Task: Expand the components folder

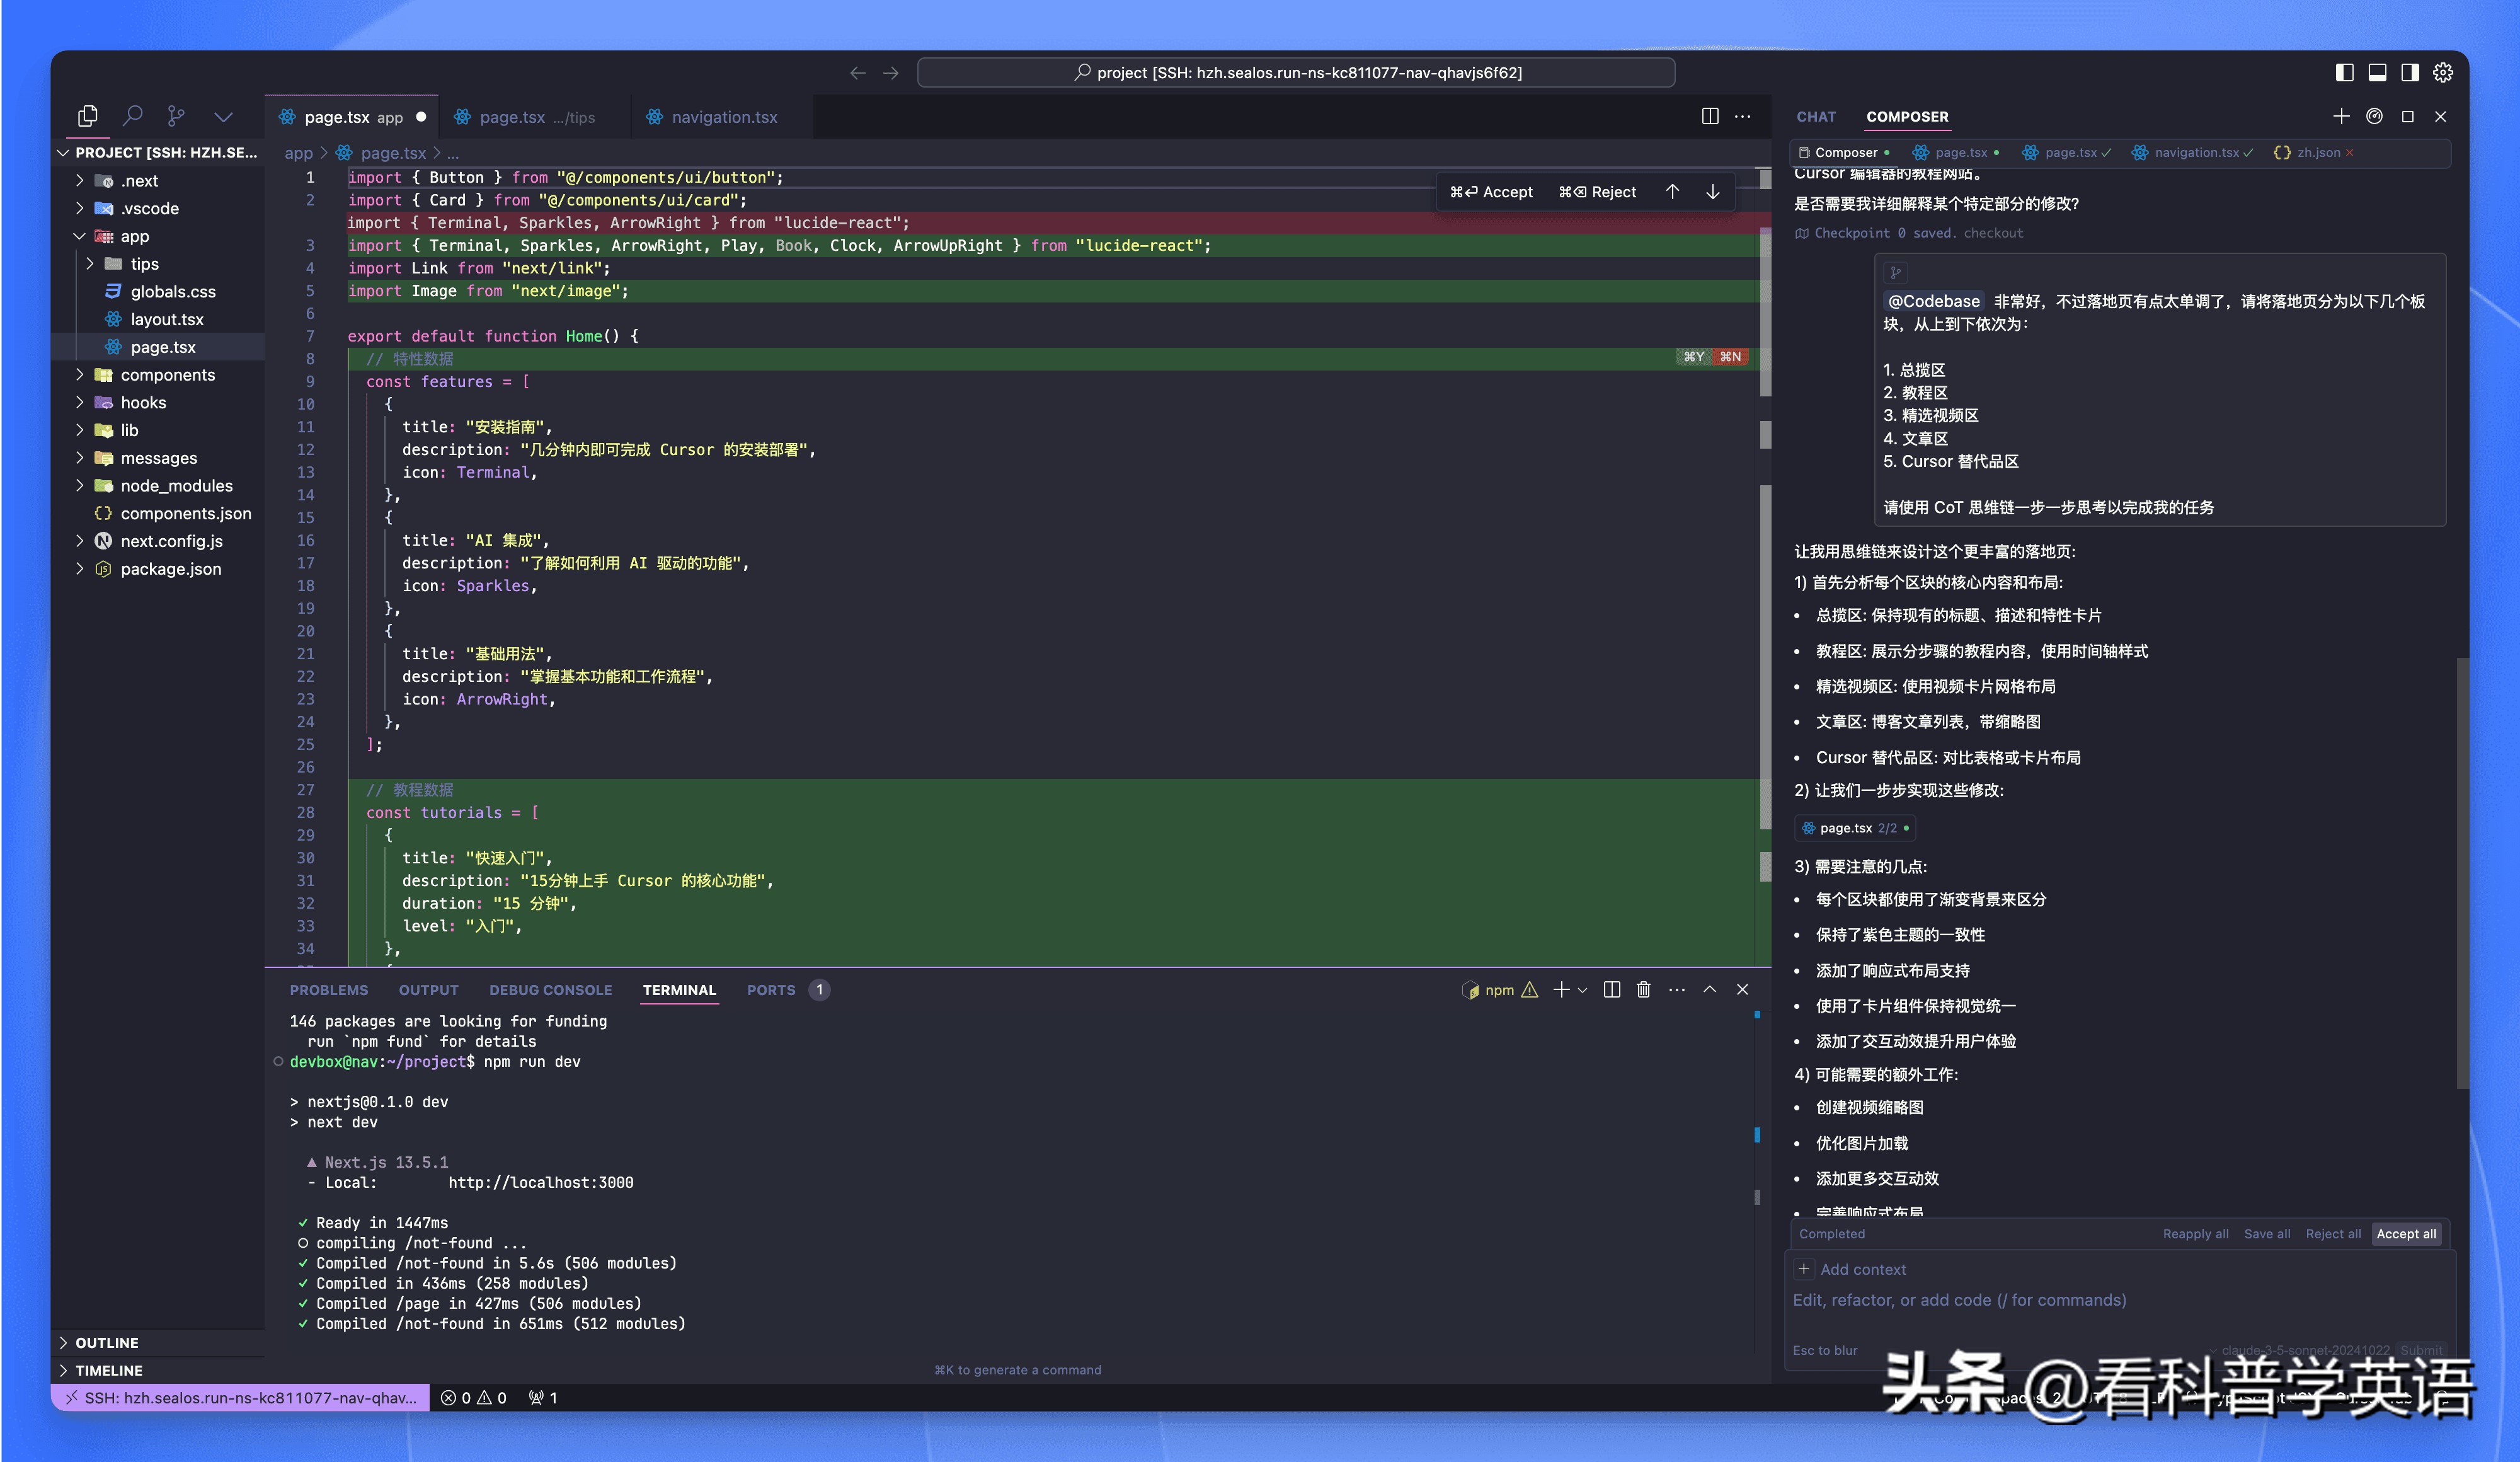Action: [x=167, y=374]
